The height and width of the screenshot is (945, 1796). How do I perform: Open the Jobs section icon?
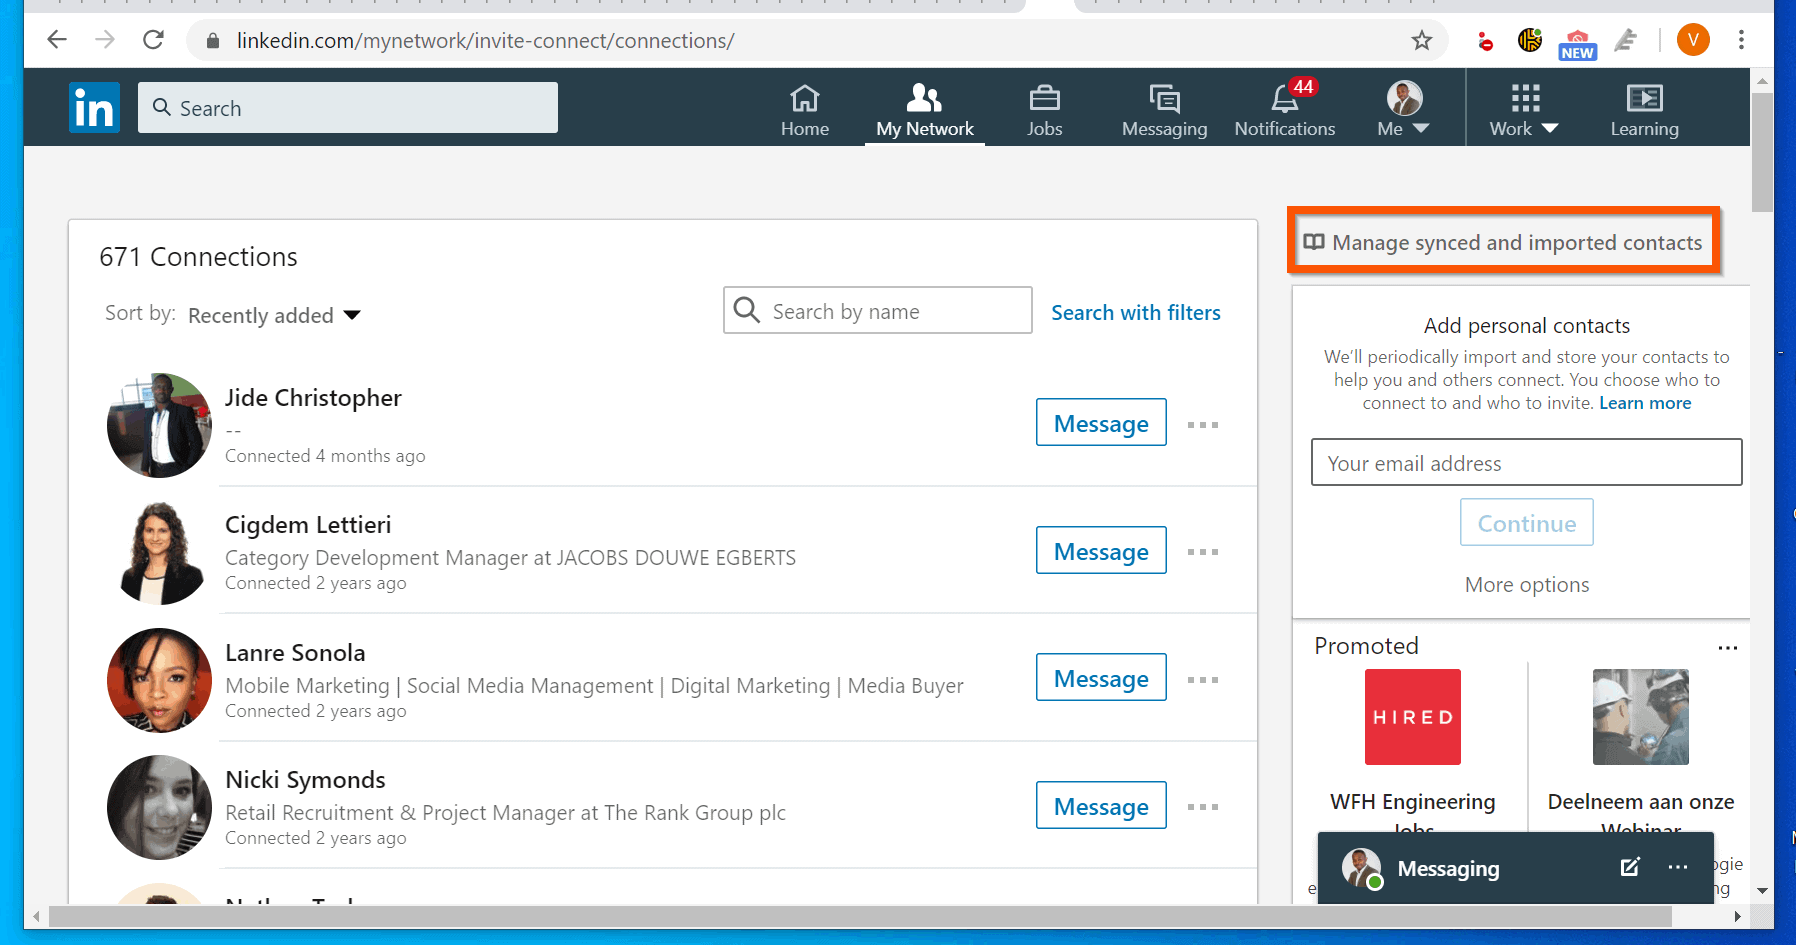tap(1044, 98)
